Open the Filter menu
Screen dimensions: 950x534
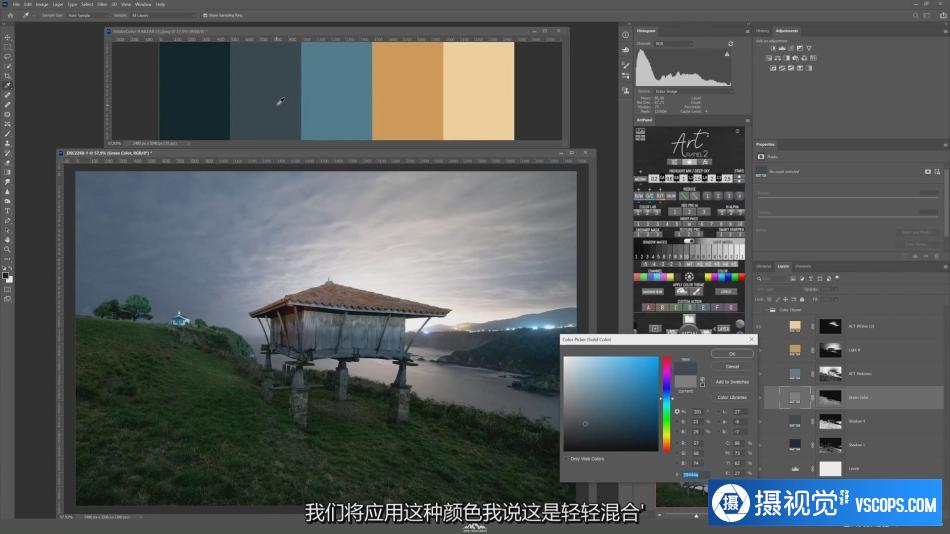pyautogui.click(x=102, y=4)
